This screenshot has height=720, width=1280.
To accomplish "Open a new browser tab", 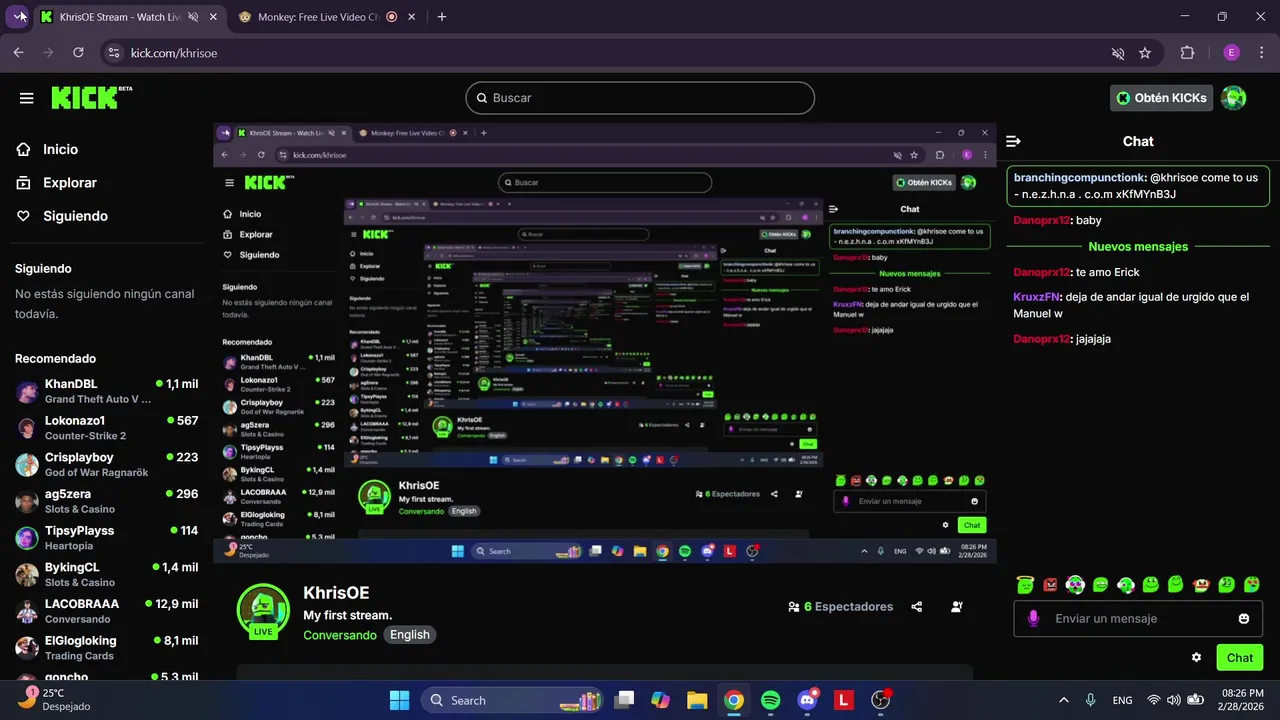I will (x=442, y=17).
